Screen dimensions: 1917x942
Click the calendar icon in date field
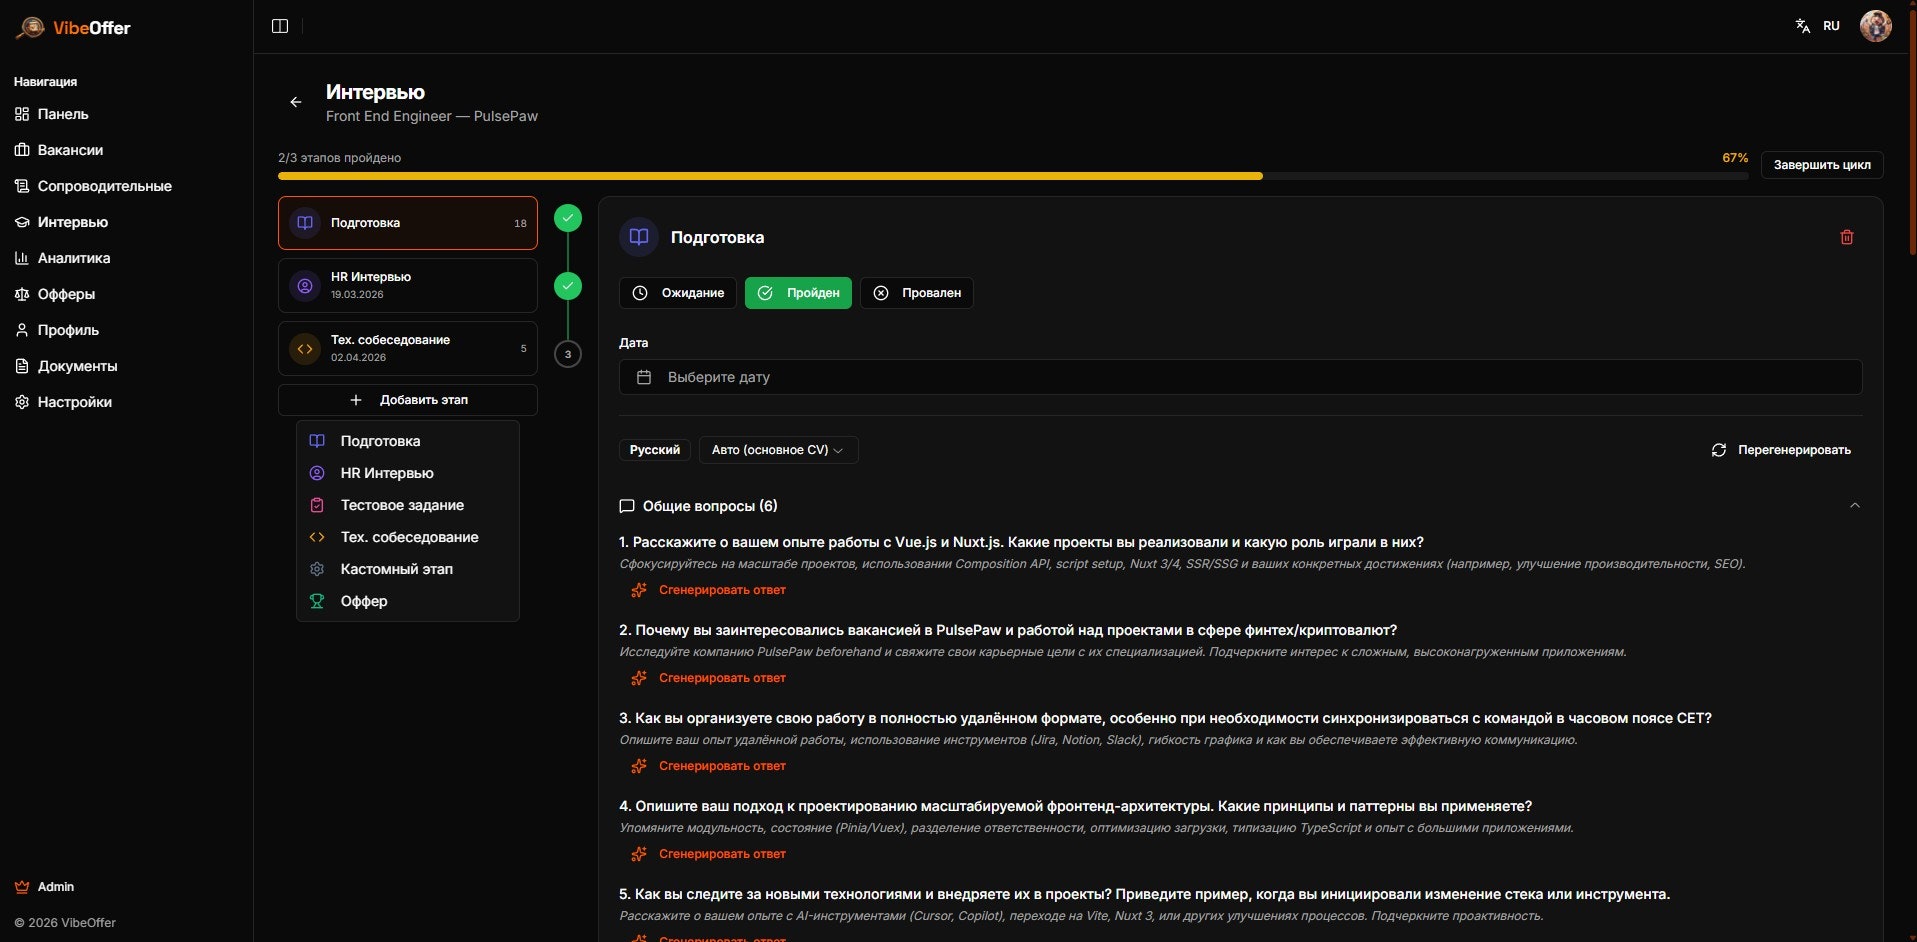pyautogui.click(x=644, y=377)
